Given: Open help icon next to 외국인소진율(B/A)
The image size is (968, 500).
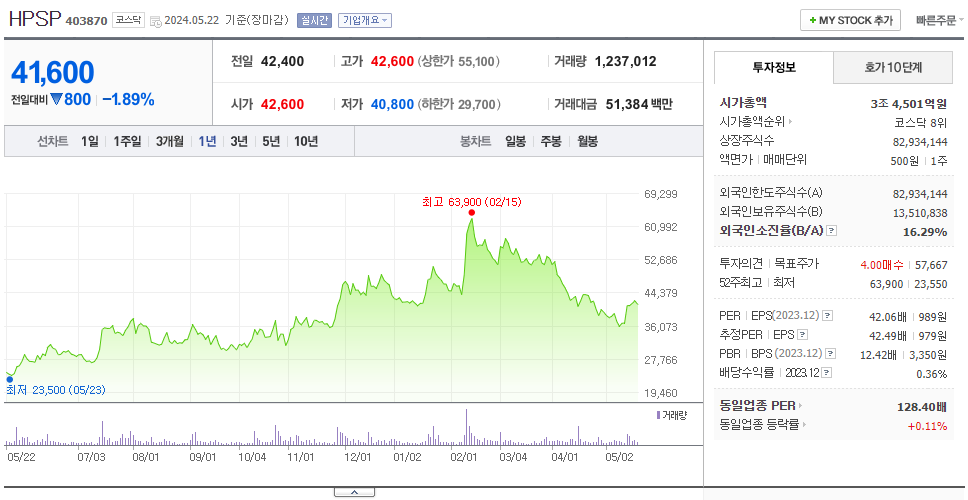Looking at the screenshot, I should (832, 231).
